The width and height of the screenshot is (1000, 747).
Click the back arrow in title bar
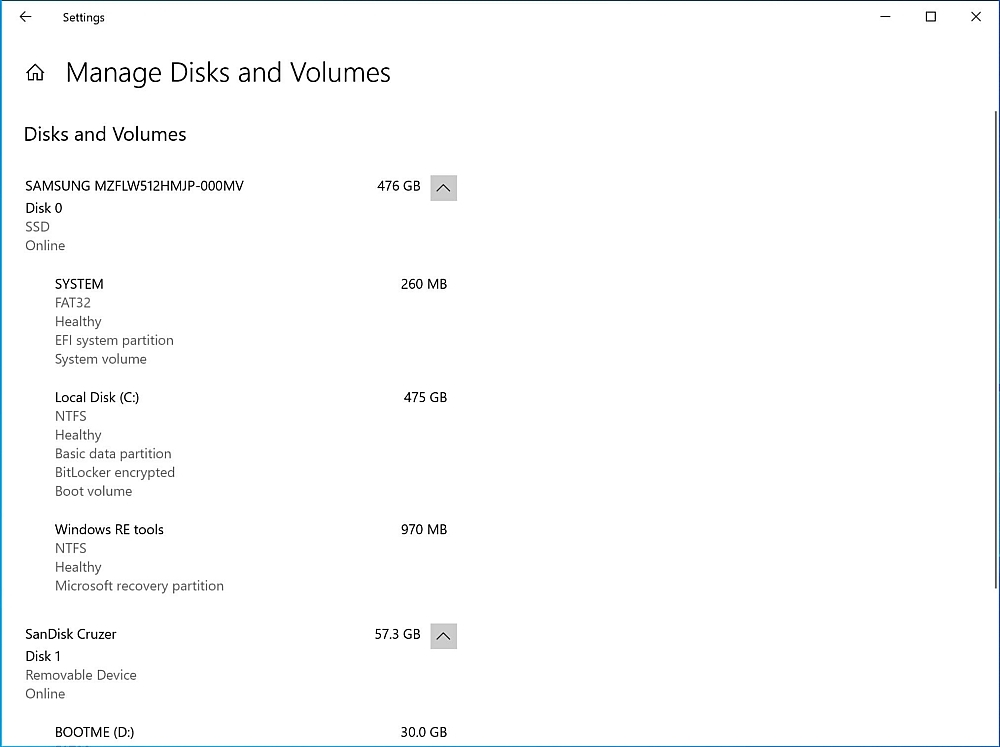[26, 17]
